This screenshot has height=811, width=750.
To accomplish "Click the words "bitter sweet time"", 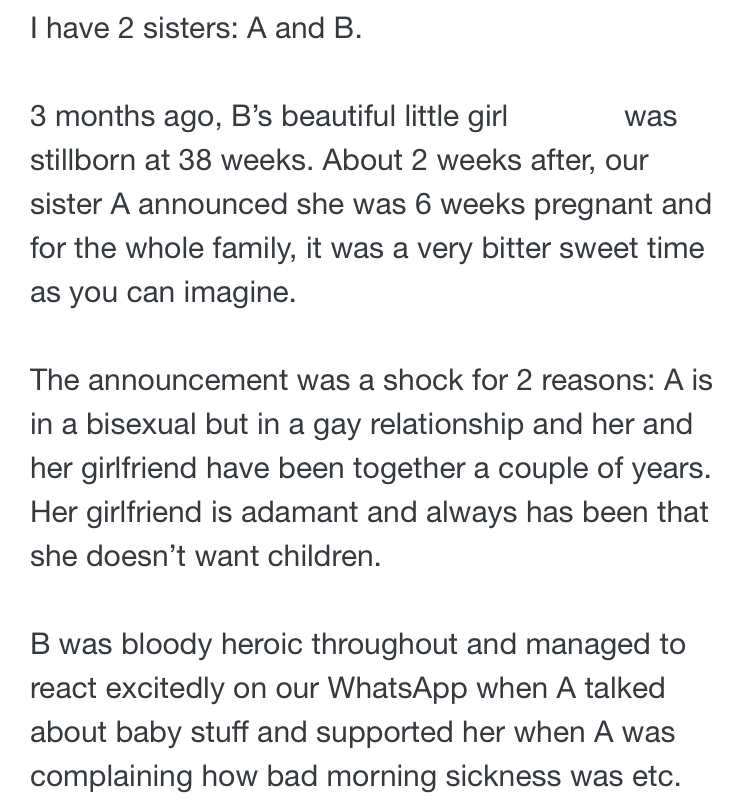I will [593, 248].
